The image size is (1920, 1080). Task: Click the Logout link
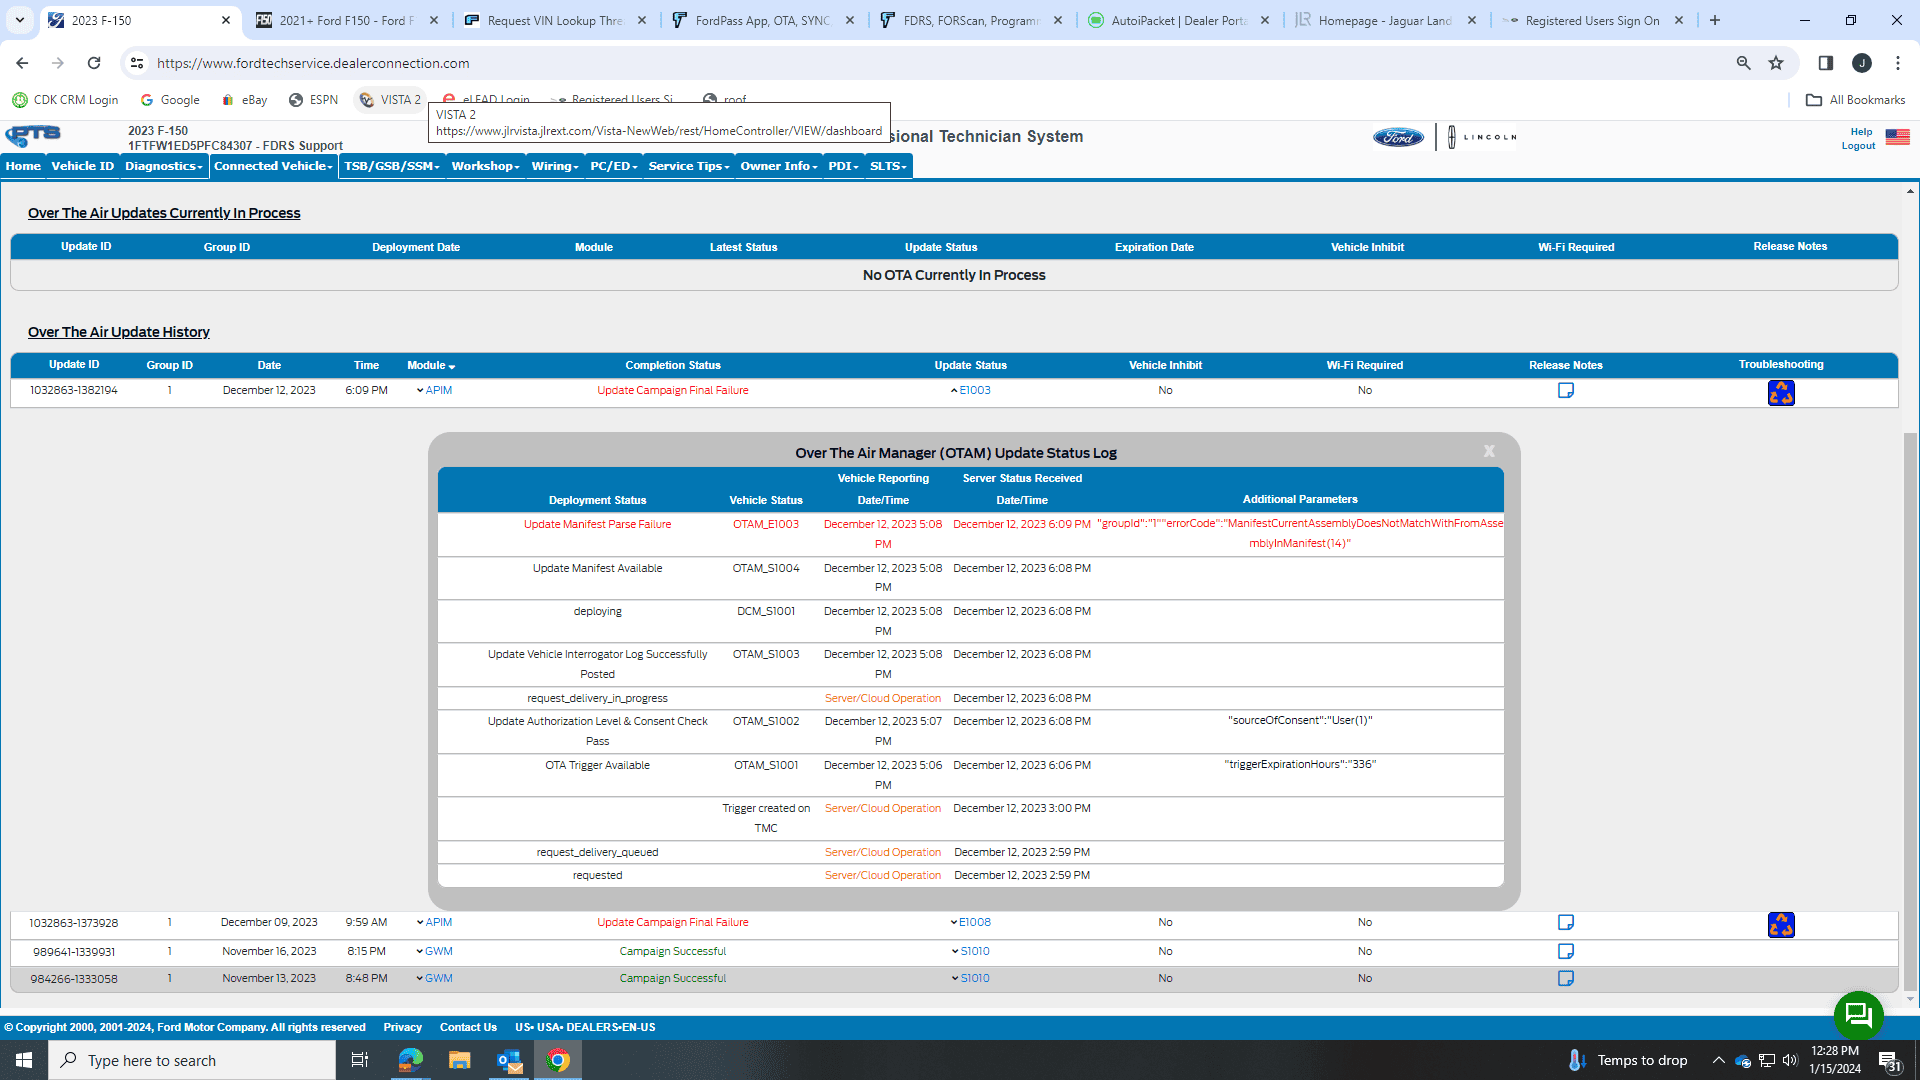click(1858, 146)
